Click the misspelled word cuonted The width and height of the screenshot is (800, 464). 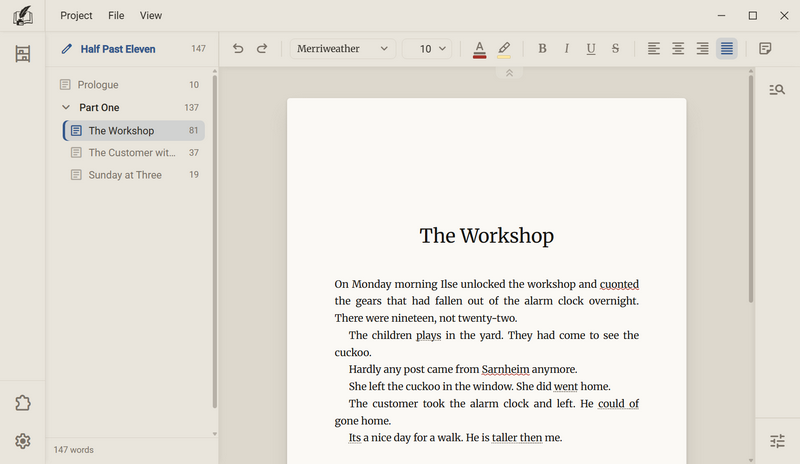(x=619, y=284)
